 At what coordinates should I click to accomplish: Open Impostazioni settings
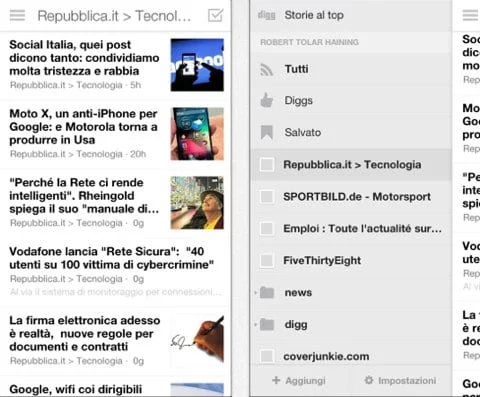pos(400,380)
